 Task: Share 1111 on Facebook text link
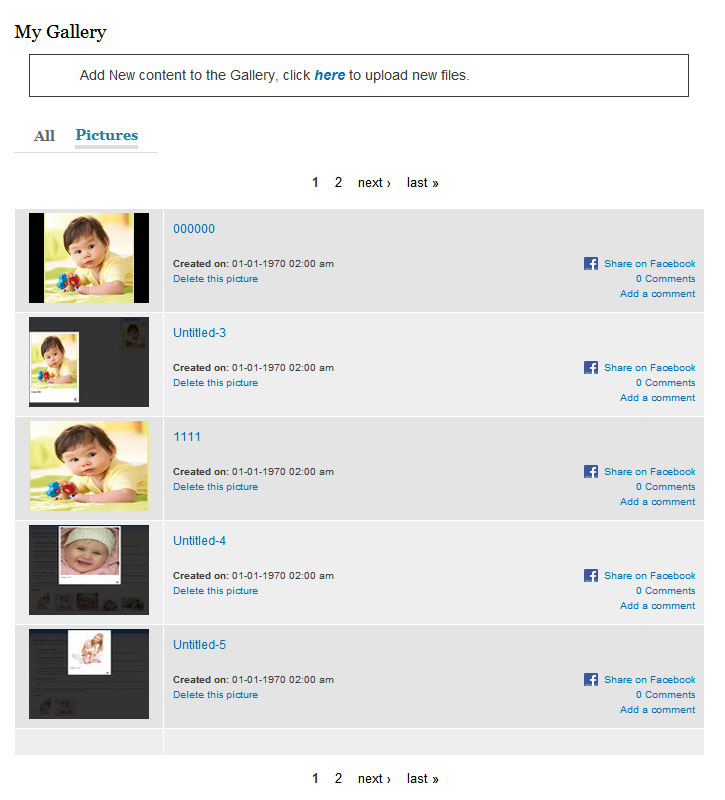click(649, 472)
